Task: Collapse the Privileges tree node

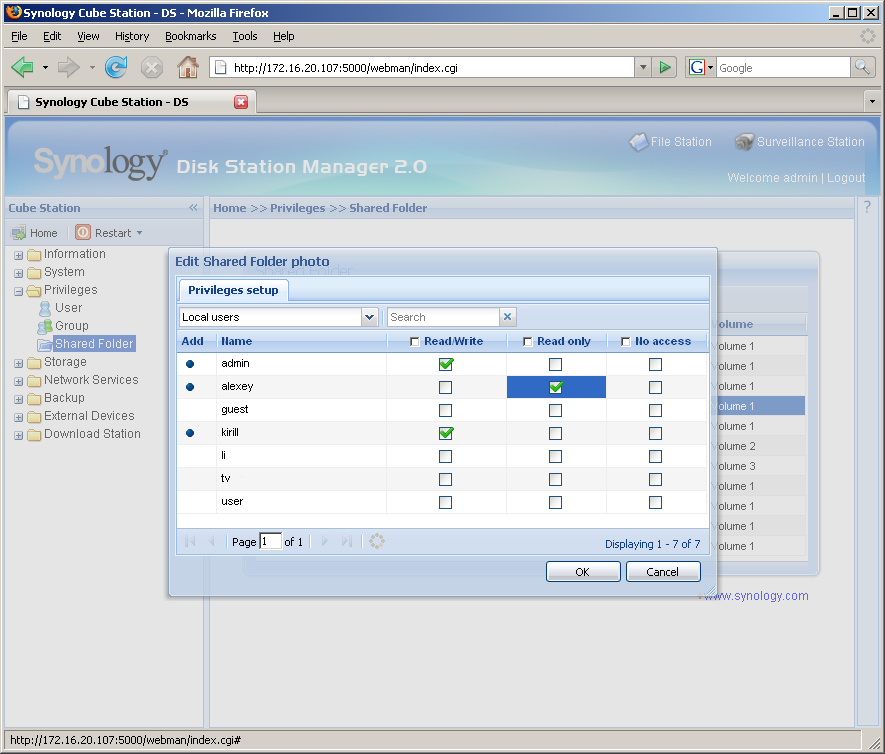Action: (x=19, y=292)
